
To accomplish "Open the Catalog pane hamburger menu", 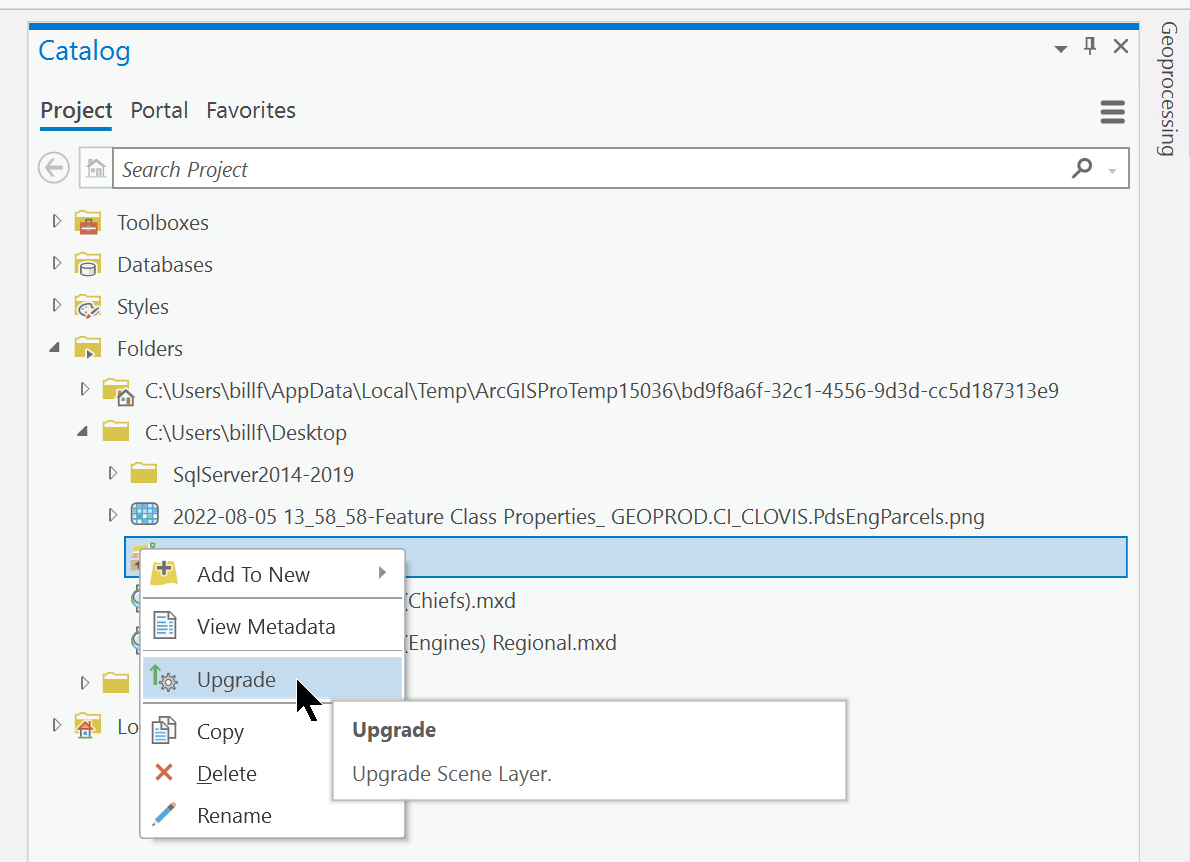I will 1112,112.
